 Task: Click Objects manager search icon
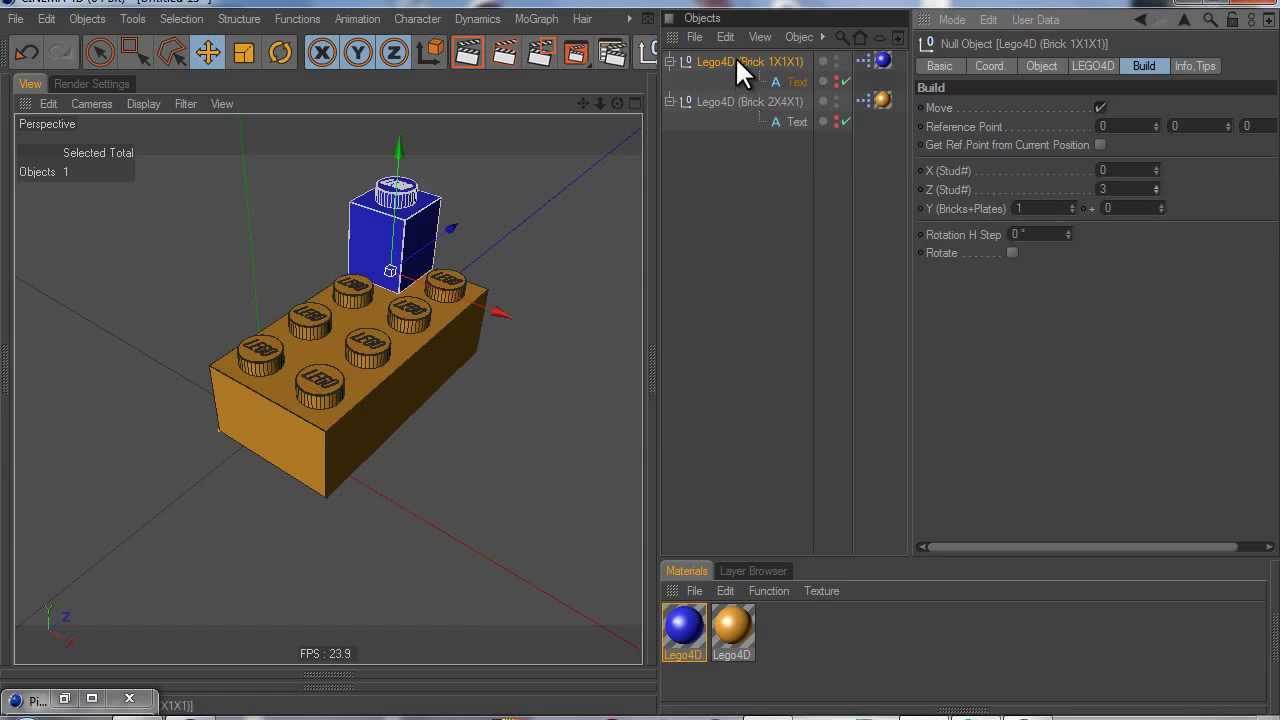pyautogui.click(x=841, y=38)
